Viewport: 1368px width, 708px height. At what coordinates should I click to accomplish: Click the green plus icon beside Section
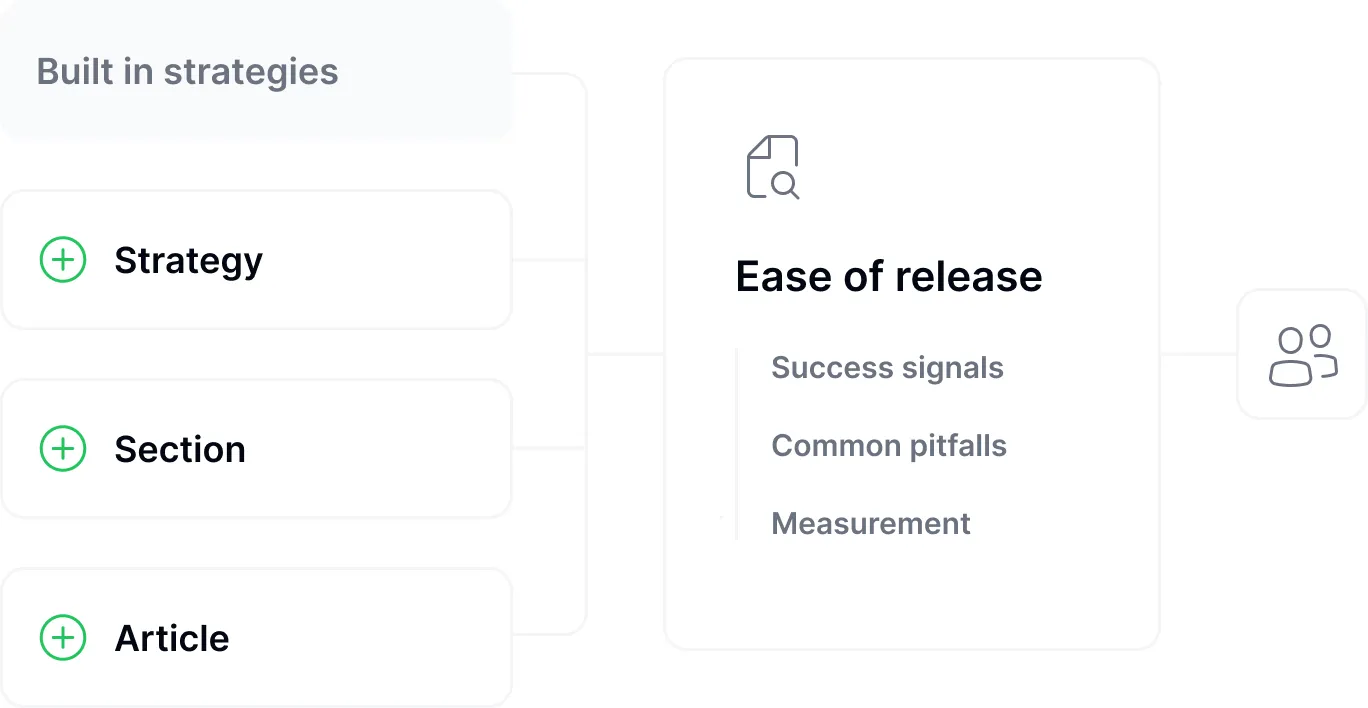point(63,449)
